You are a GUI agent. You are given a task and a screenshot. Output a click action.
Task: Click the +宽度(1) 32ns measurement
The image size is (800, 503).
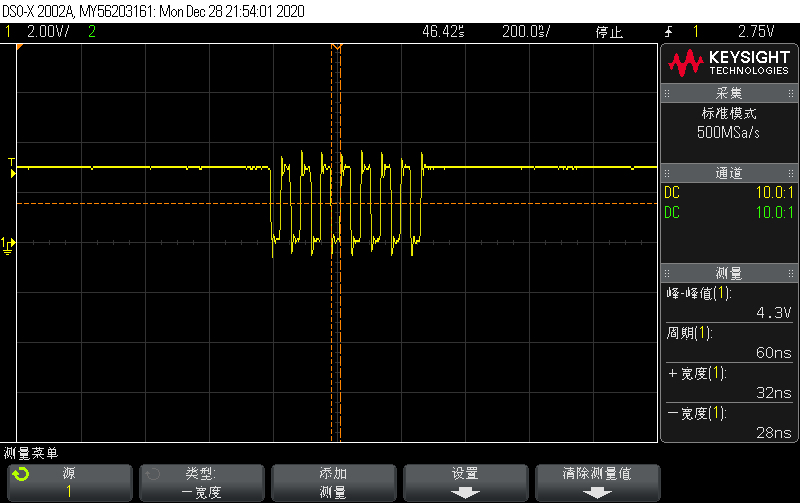pos(729,383)
